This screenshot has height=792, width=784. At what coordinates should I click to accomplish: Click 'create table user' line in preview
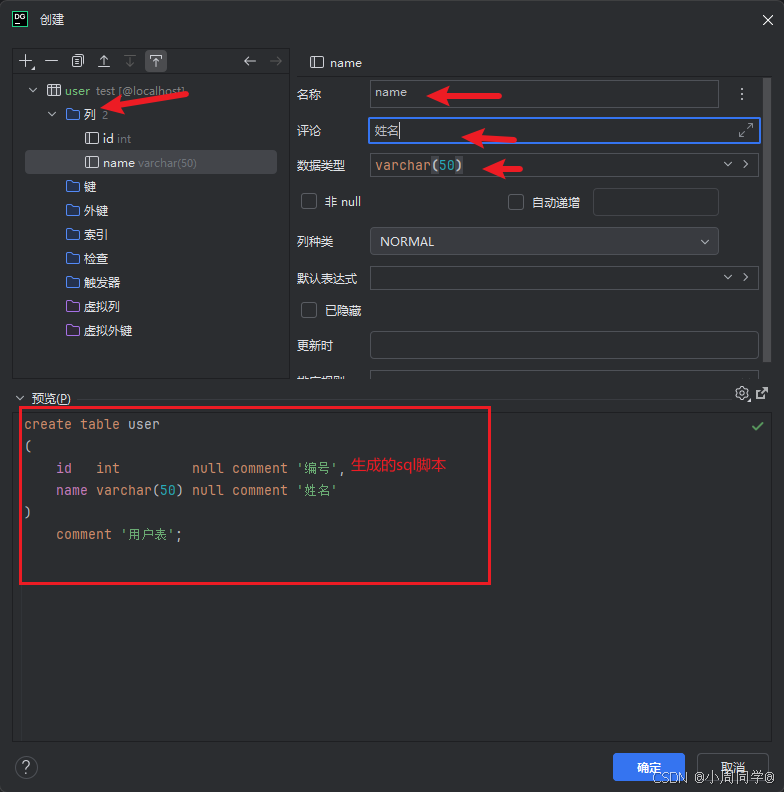point(92,424)
